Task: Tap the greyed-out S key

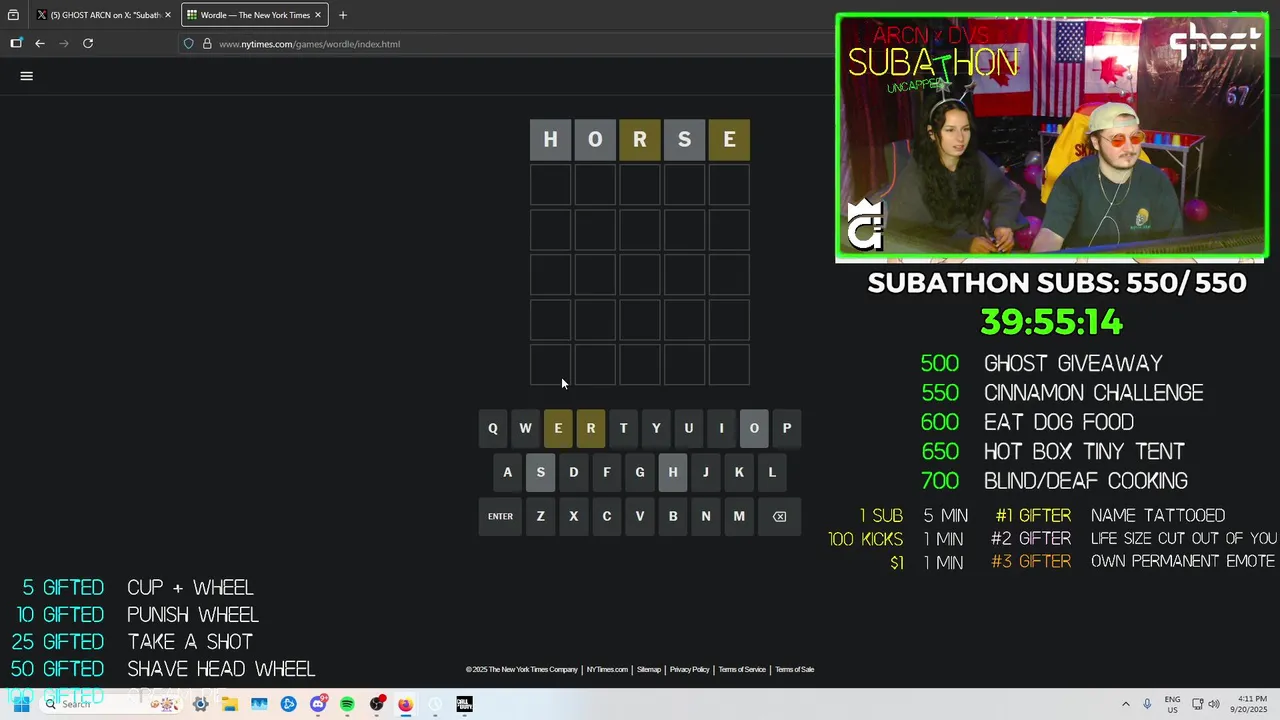Action: point(541,473)
